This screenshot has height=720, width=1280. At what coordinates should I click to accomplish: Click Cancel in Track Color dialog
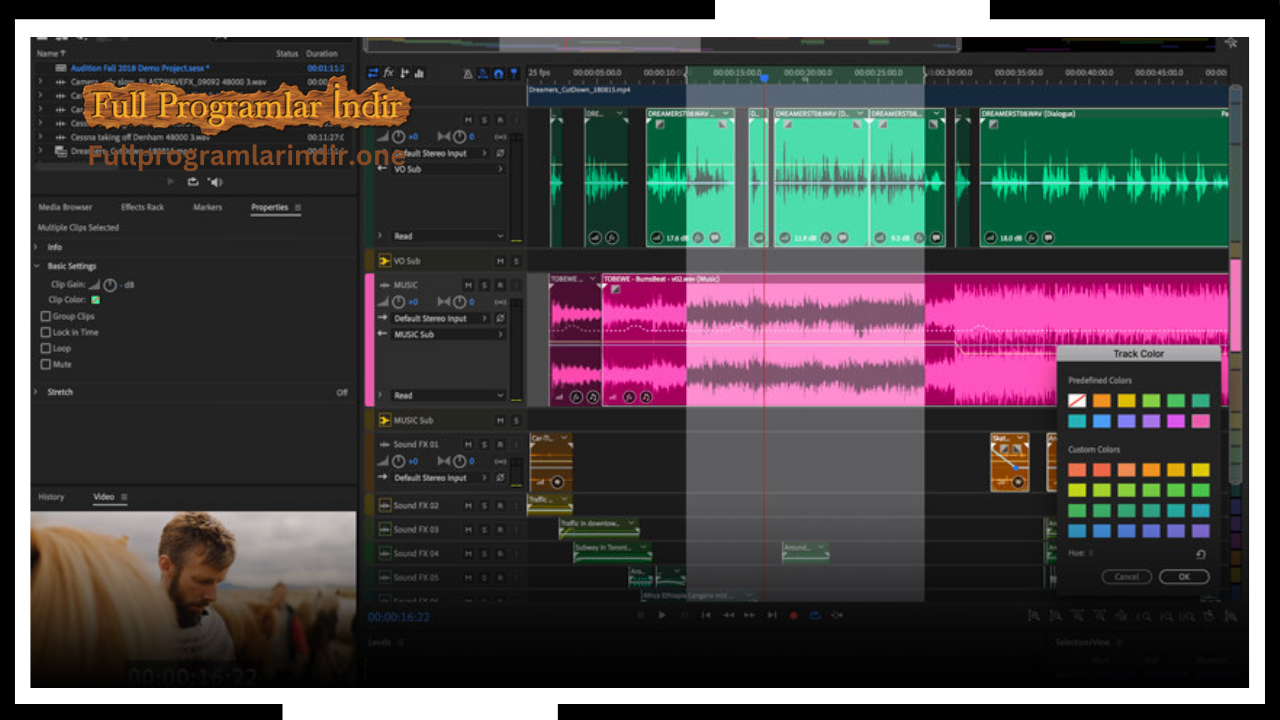click(1126, 577)
